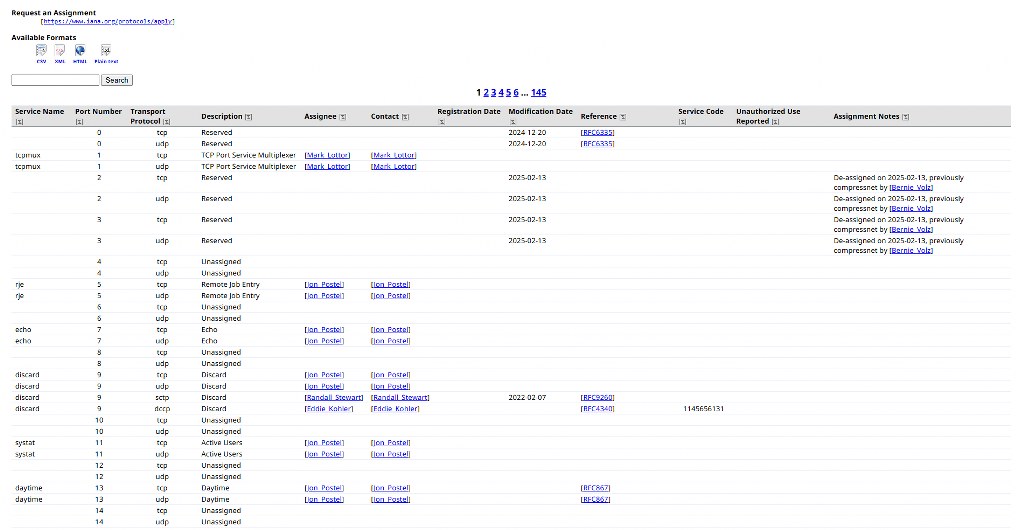
Task: Open Mark Lottor contact link in tcpmux udp row
Action: click(x=394, y=166)
